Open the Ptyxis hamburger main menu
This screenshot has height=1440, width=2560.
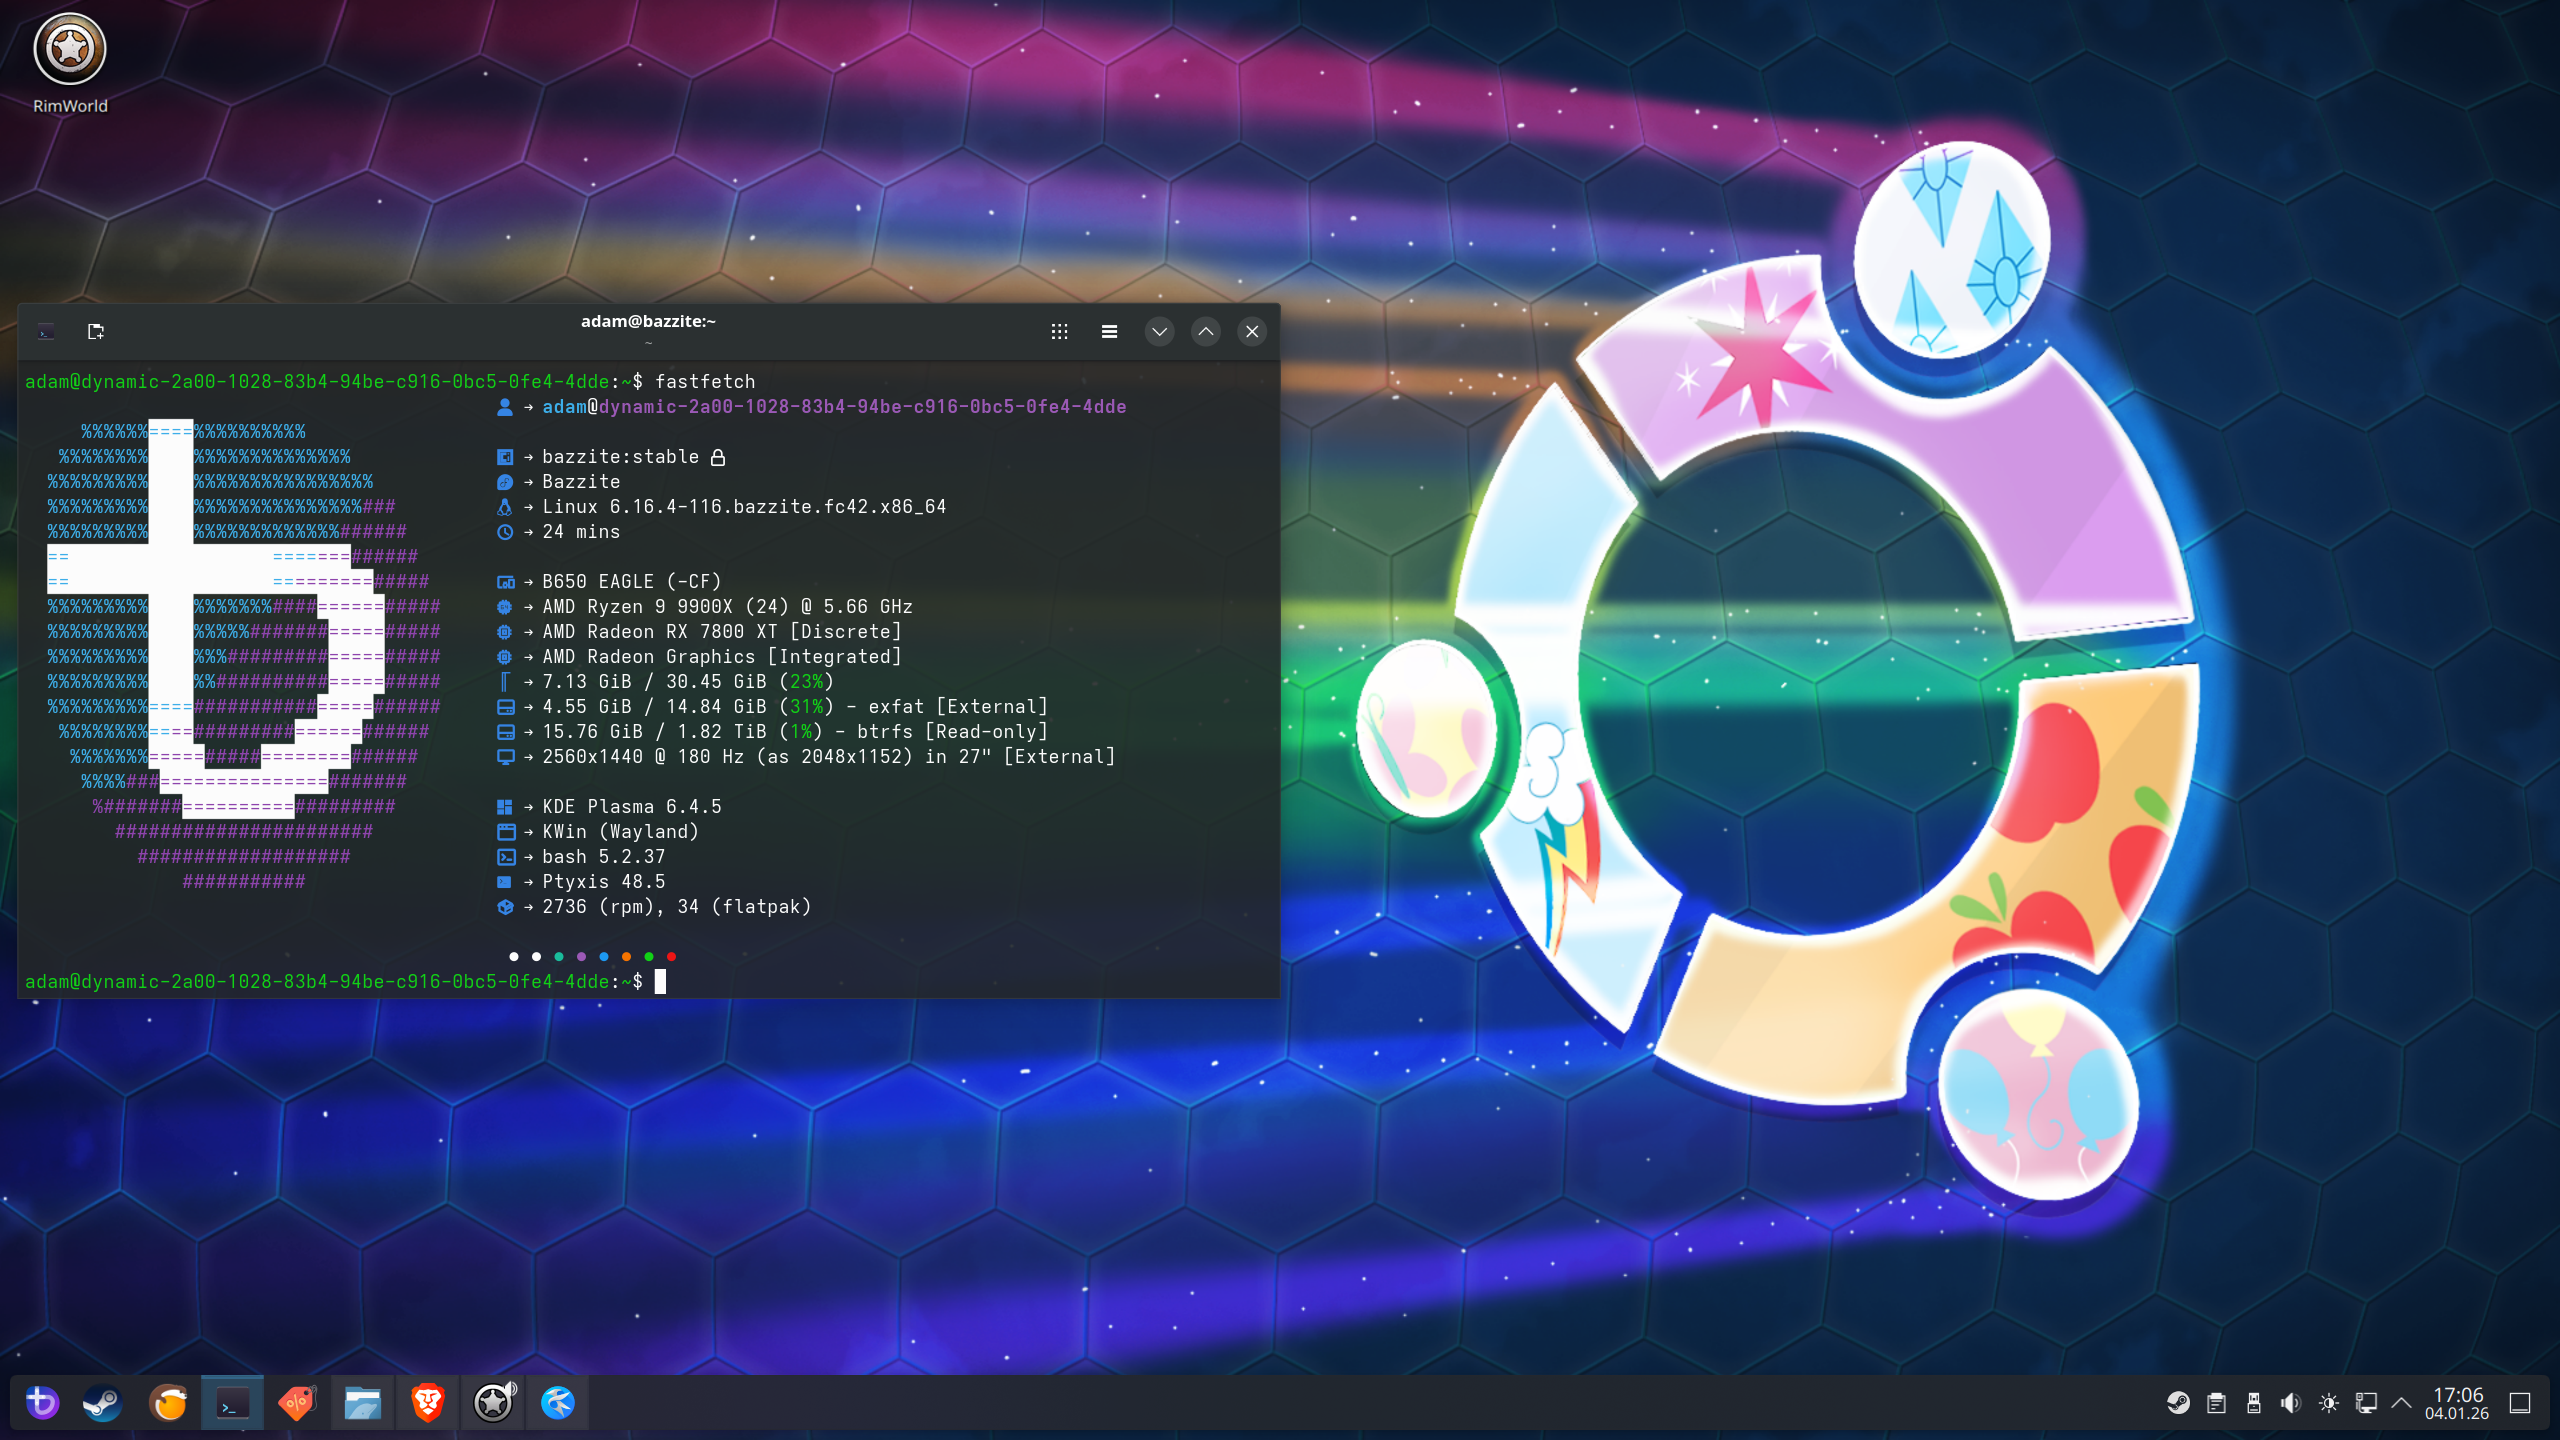pyautogui.click(x=1109, y=332)
